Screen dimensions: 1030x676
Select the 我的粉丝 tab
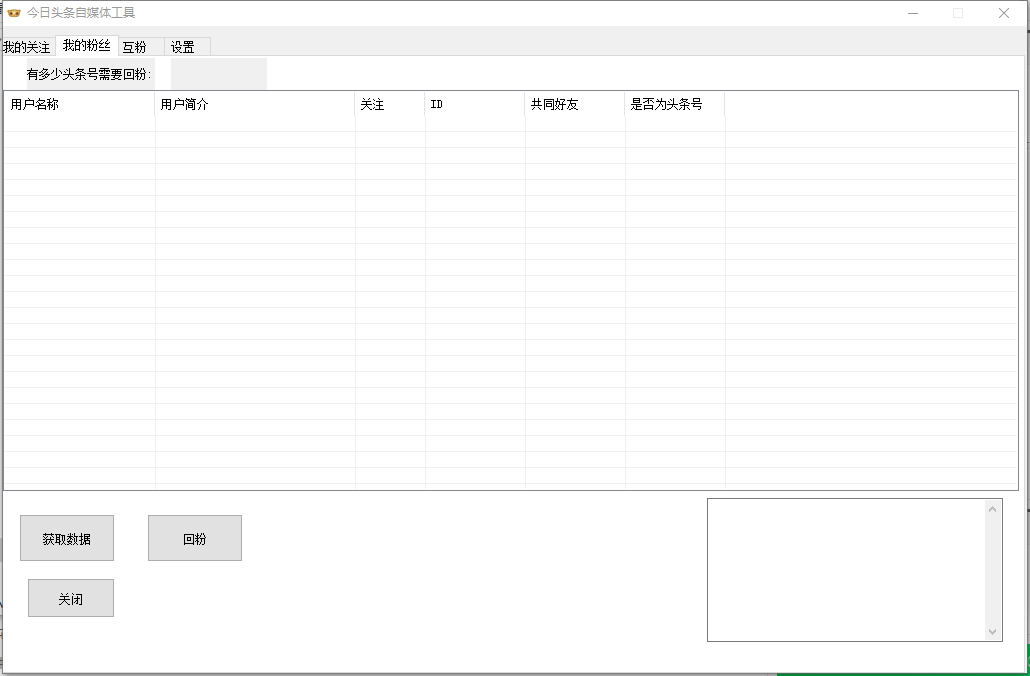(x=89, y=45)
